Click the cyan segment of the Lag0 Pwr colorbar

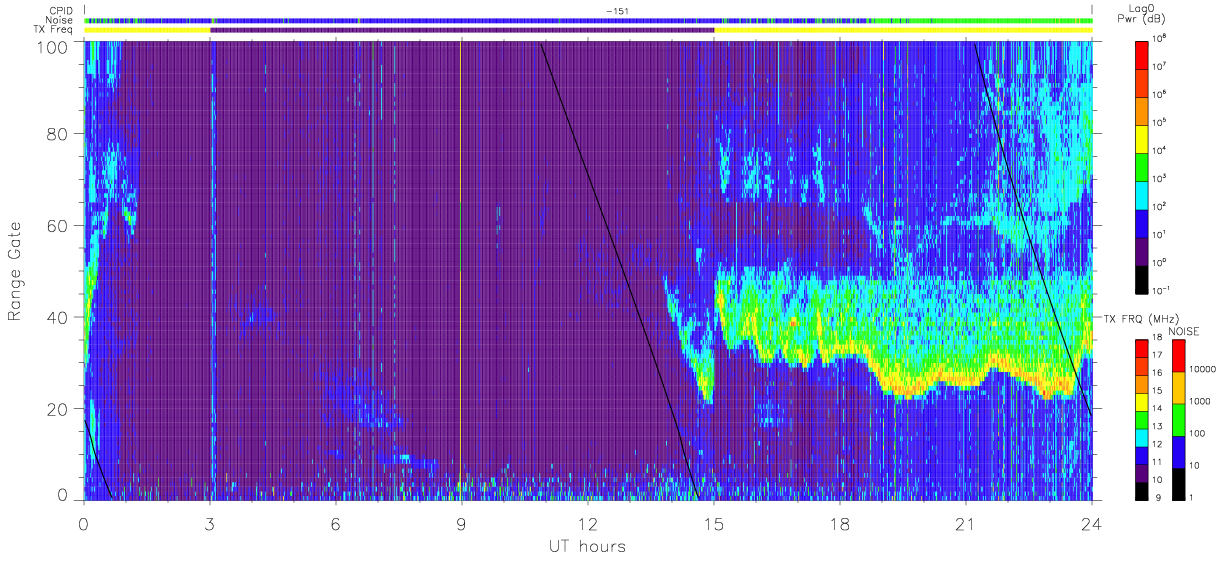coord(1142,193)
